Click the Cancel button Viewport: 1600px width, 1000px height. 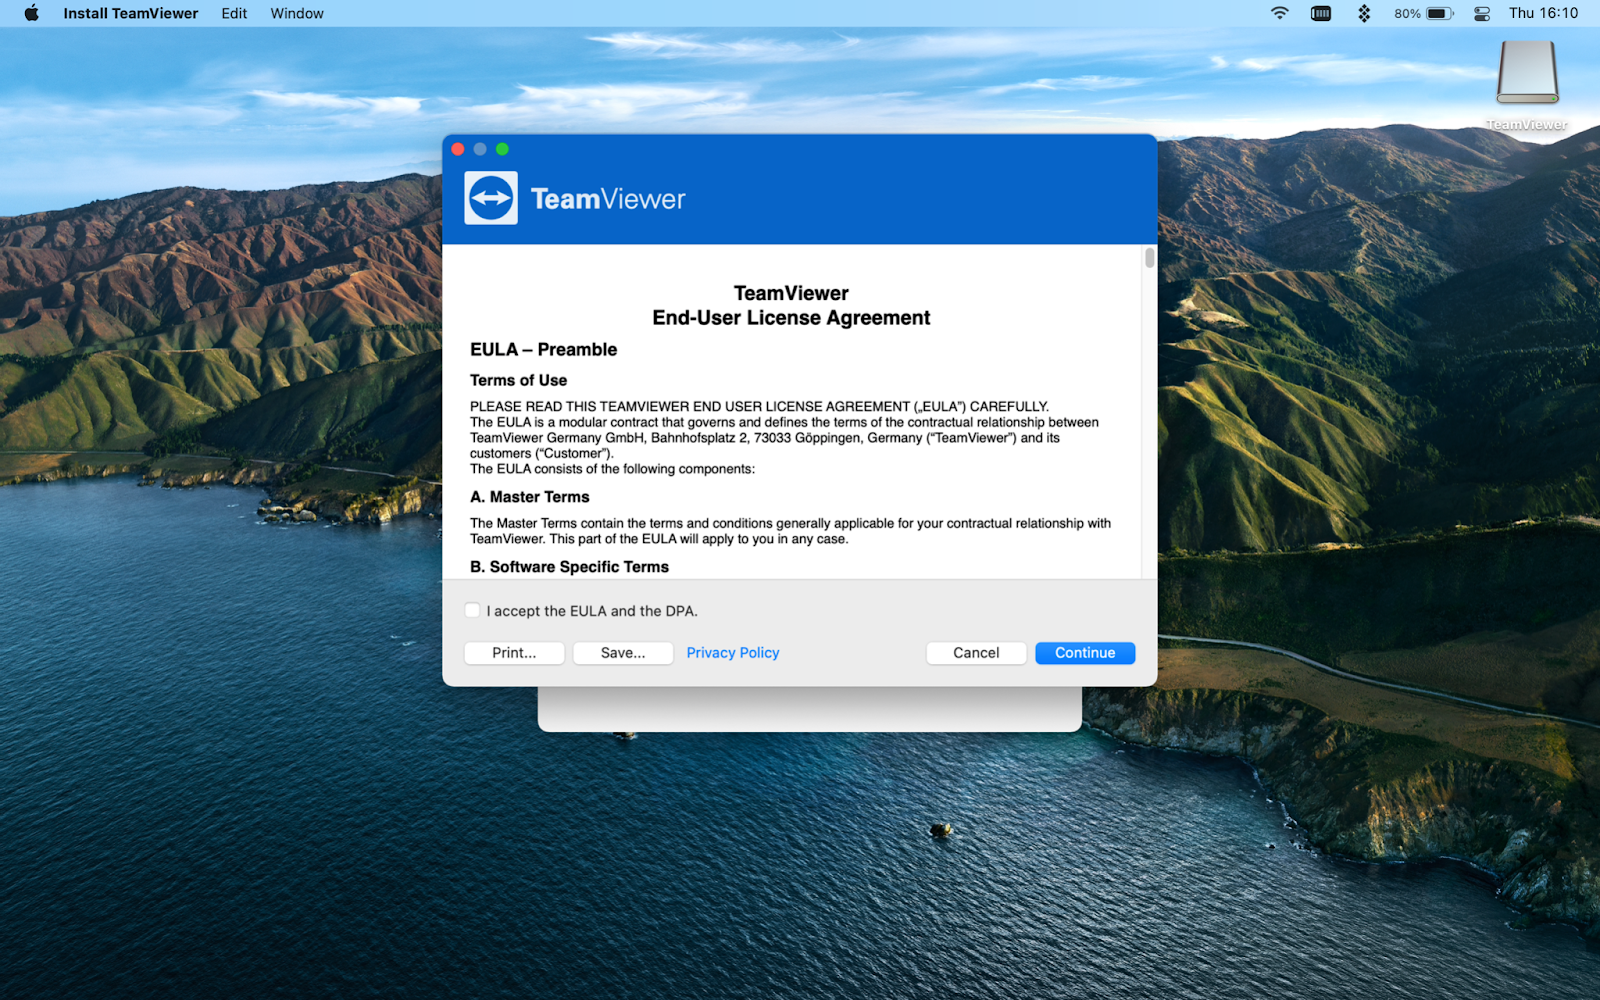point(976,653)
